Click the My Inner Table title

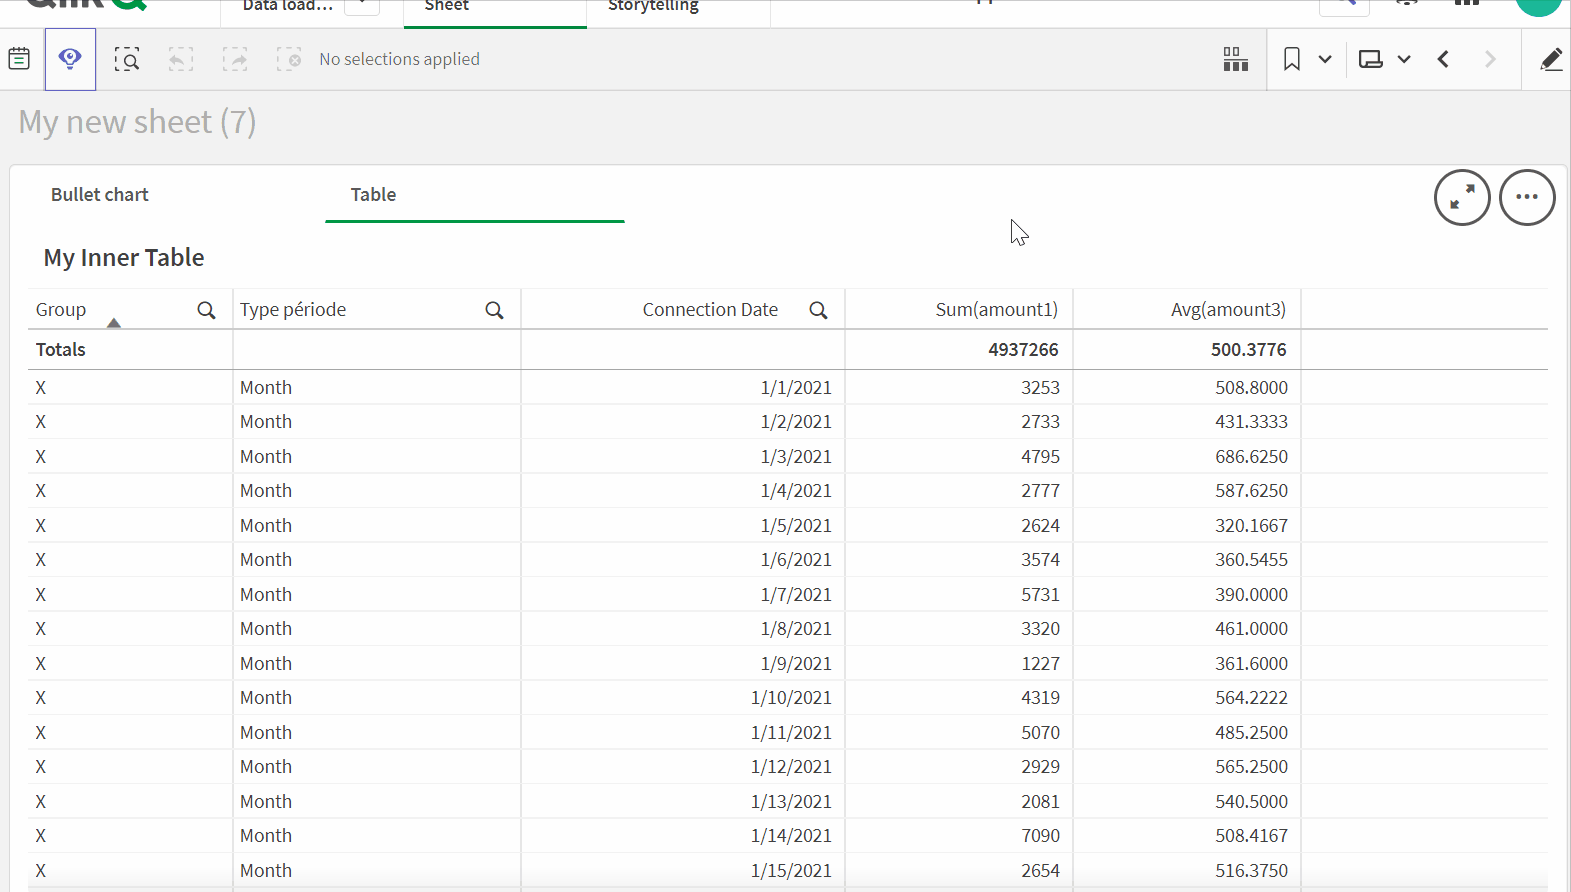(124, 258)
